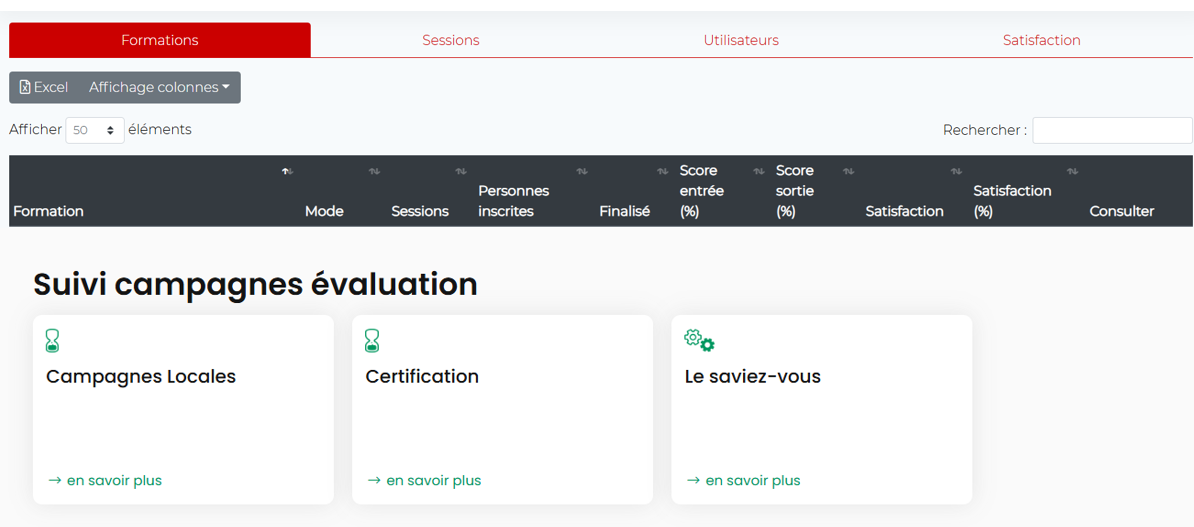
Task: Switch to the Utilisateurs tab
Action: [740, 41]
